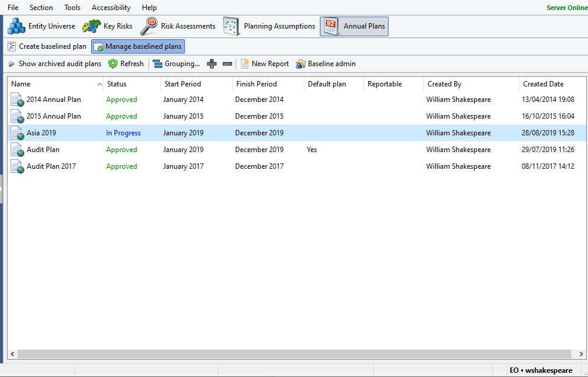Screen dimensions: 588x377
Task: Open the Entity Universe section icon
Action: pos(16,26)
